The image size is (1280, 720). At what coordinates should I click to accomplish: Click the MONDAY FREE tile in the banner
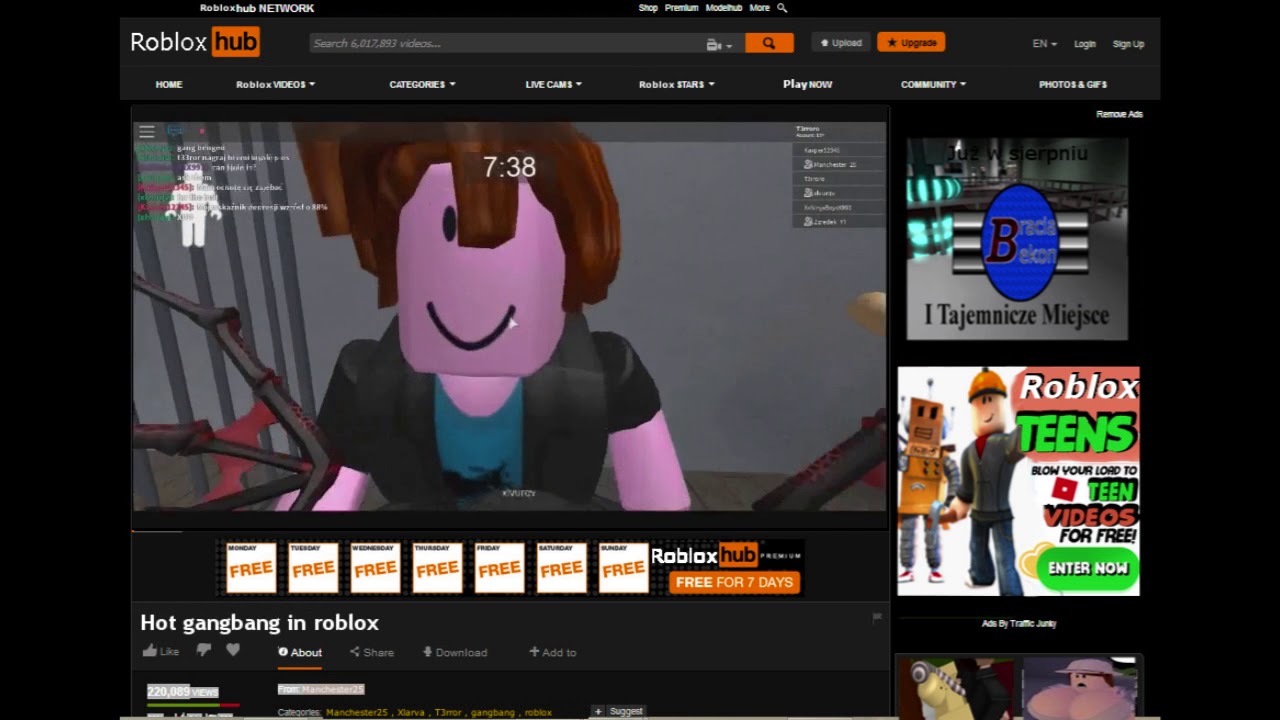[x=250, y=567]
